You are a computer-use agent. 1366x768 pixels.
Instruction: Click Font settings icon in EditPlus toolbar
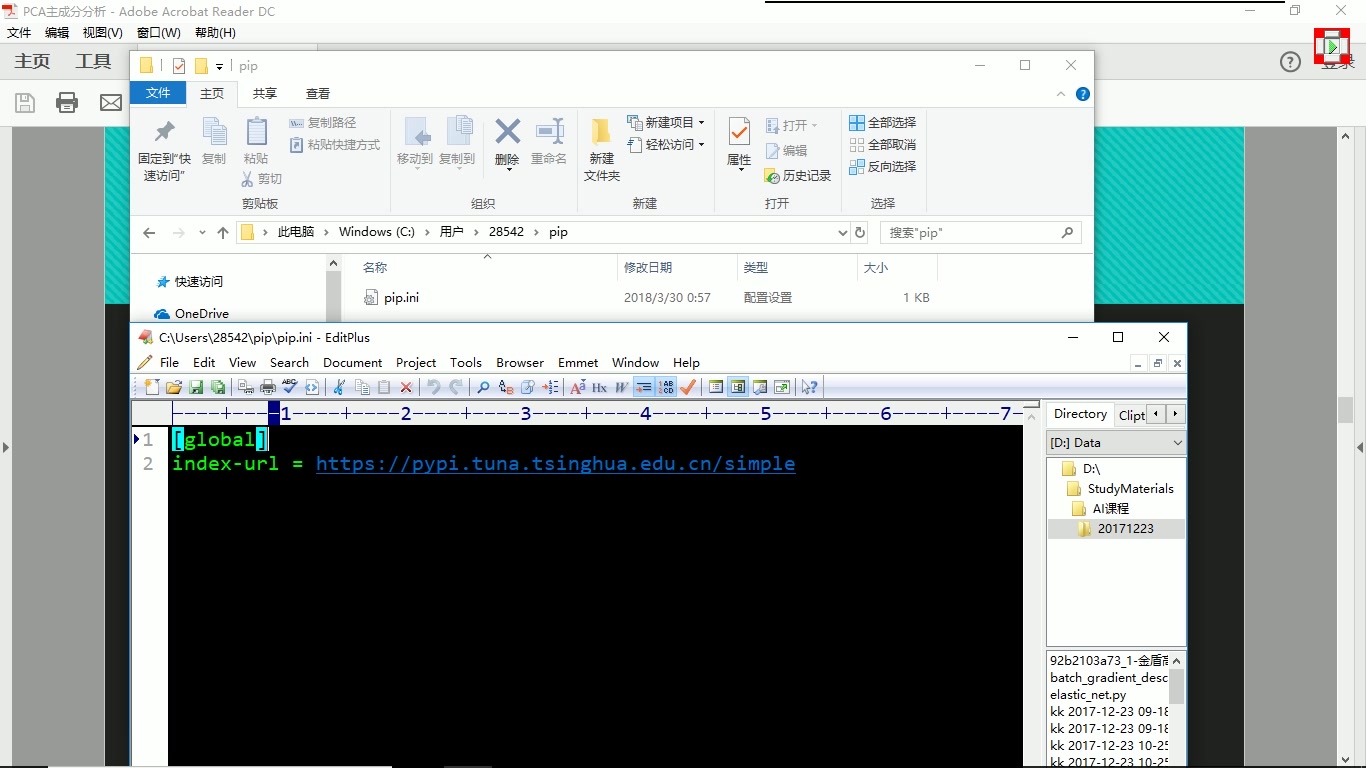pos(578,387)
